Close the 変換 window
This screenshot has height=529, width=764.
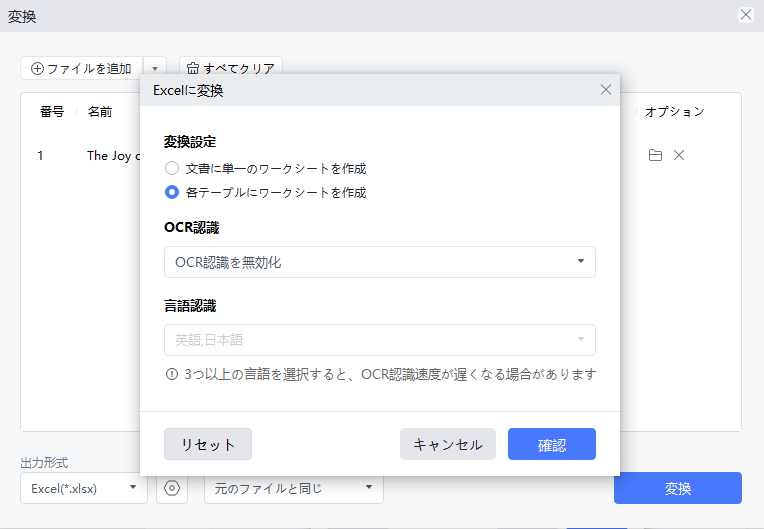coord(745,15)
